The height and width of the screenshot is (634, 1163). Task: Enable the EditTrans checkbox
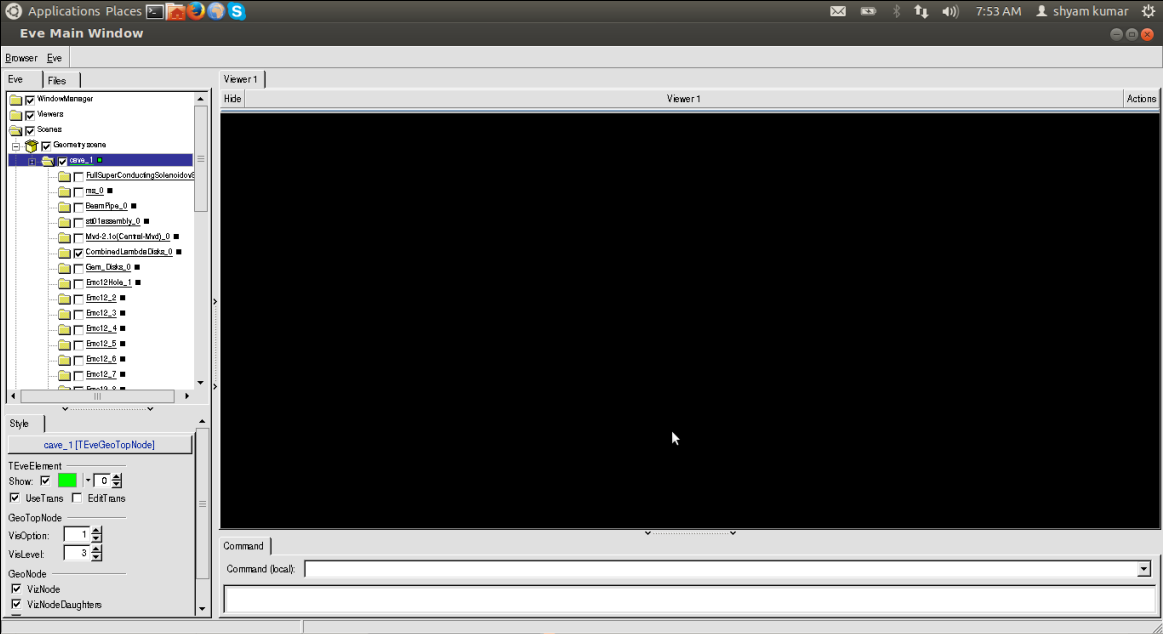click(78, 498)
